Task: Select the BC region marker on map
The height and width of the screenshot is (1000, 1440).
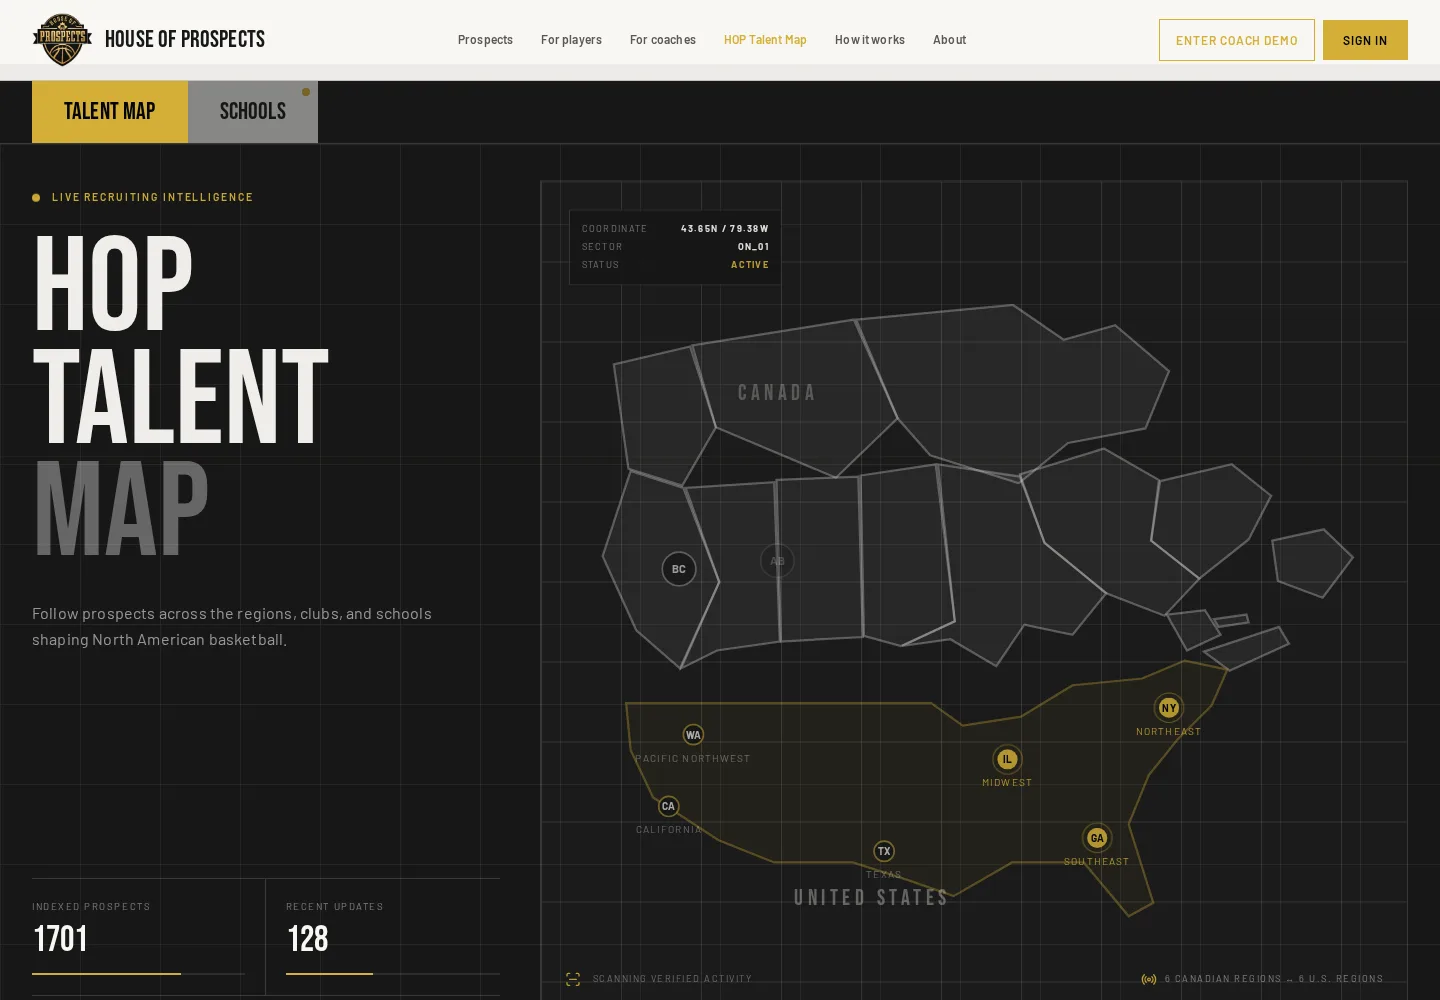Action: [x=679, y=569]
